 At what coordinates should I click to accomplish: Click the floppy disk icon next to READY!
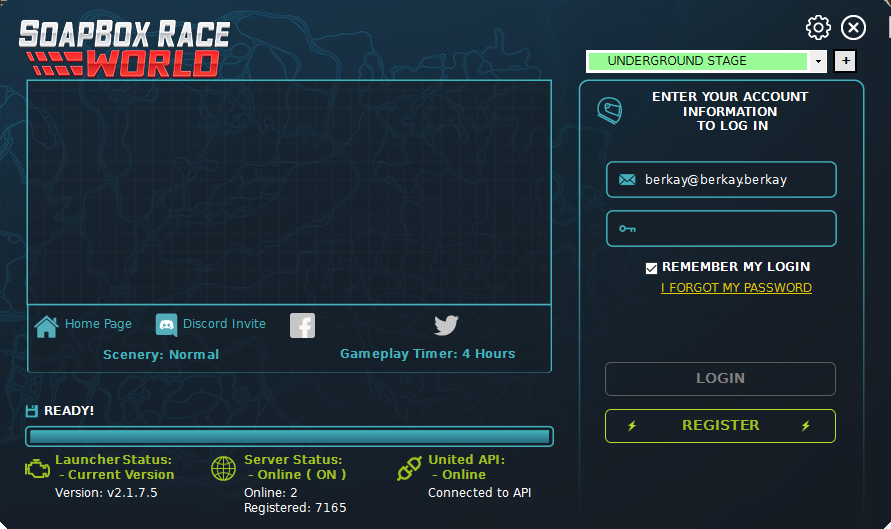point(32,411)
